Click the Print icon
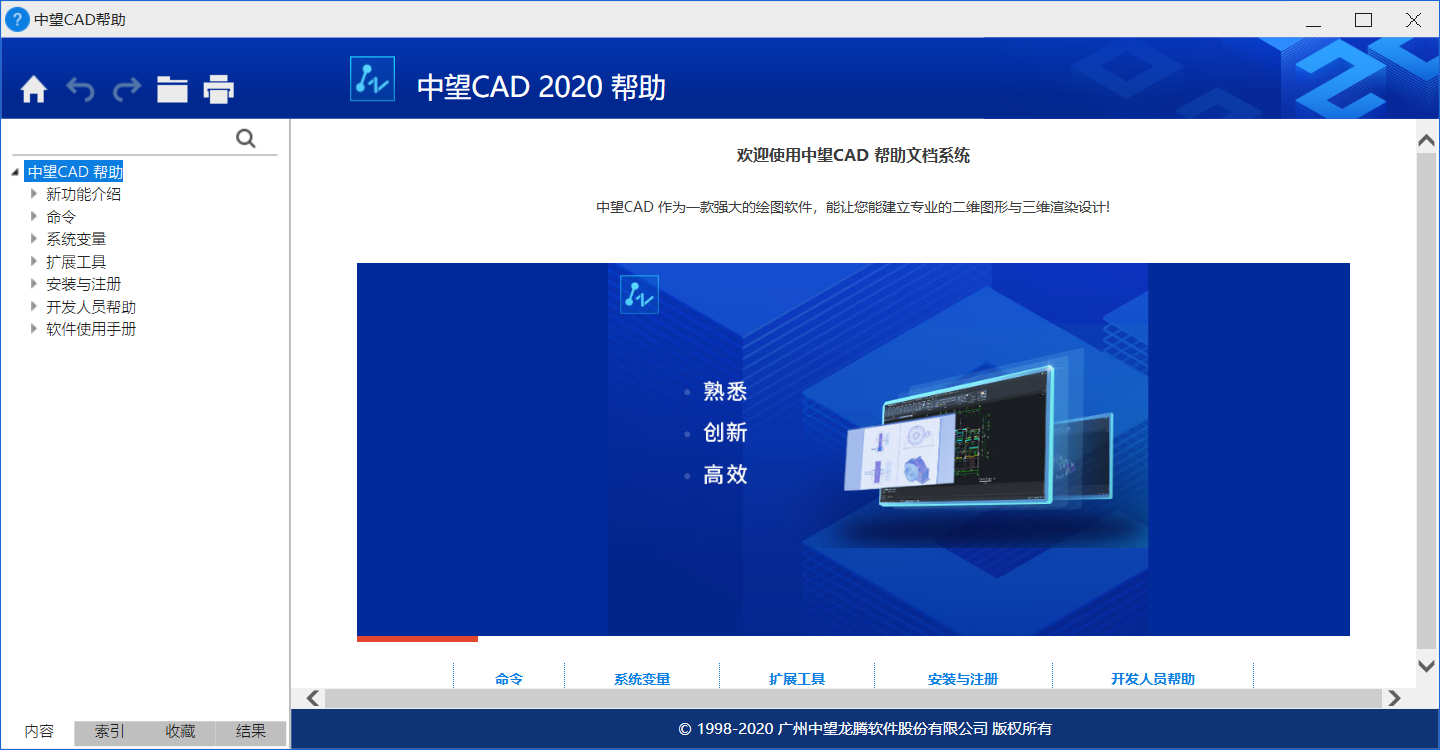 coord(217,89)
